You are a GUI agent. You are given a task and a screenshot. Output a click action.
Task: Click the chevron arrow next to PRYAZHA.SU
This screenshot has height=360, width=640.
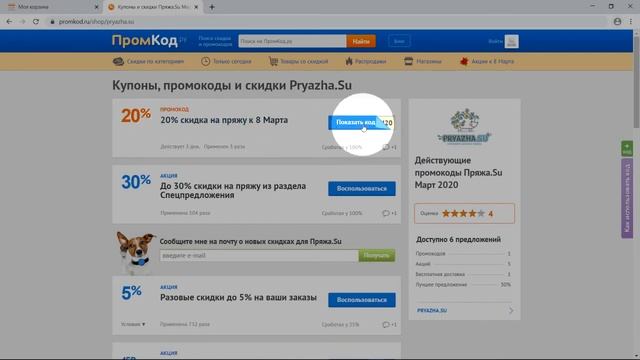click(x=511, y=311)
